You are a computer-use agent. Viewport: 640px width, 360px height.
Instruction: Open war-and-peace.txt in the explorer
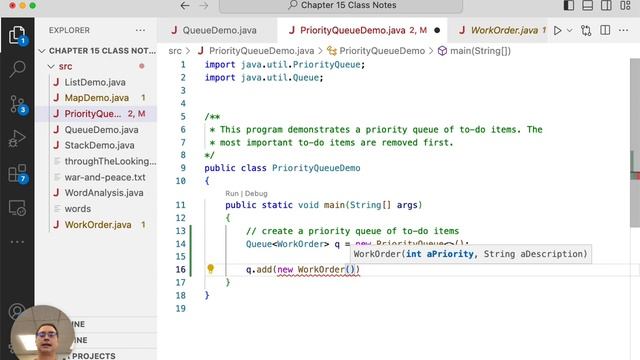pyautogui.click(x=105, y=178)
